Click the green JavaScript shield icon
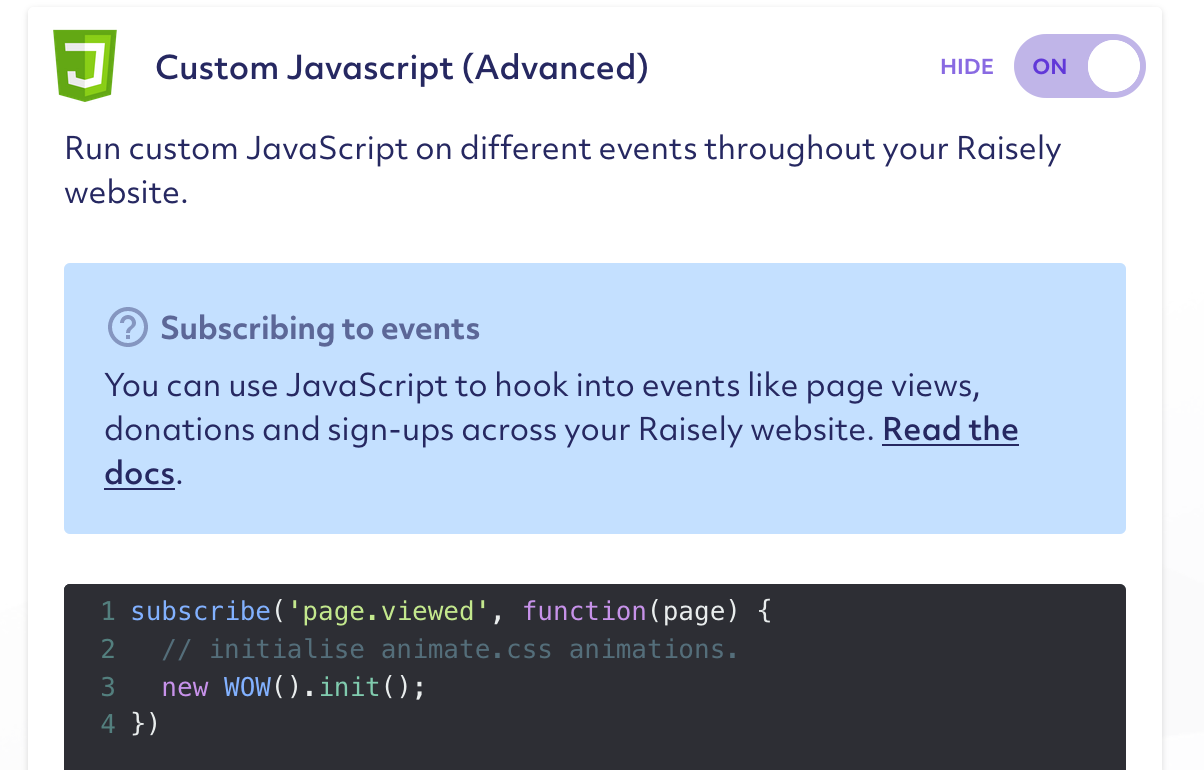This screenshot has width=1204, height=770. (85, 66)
